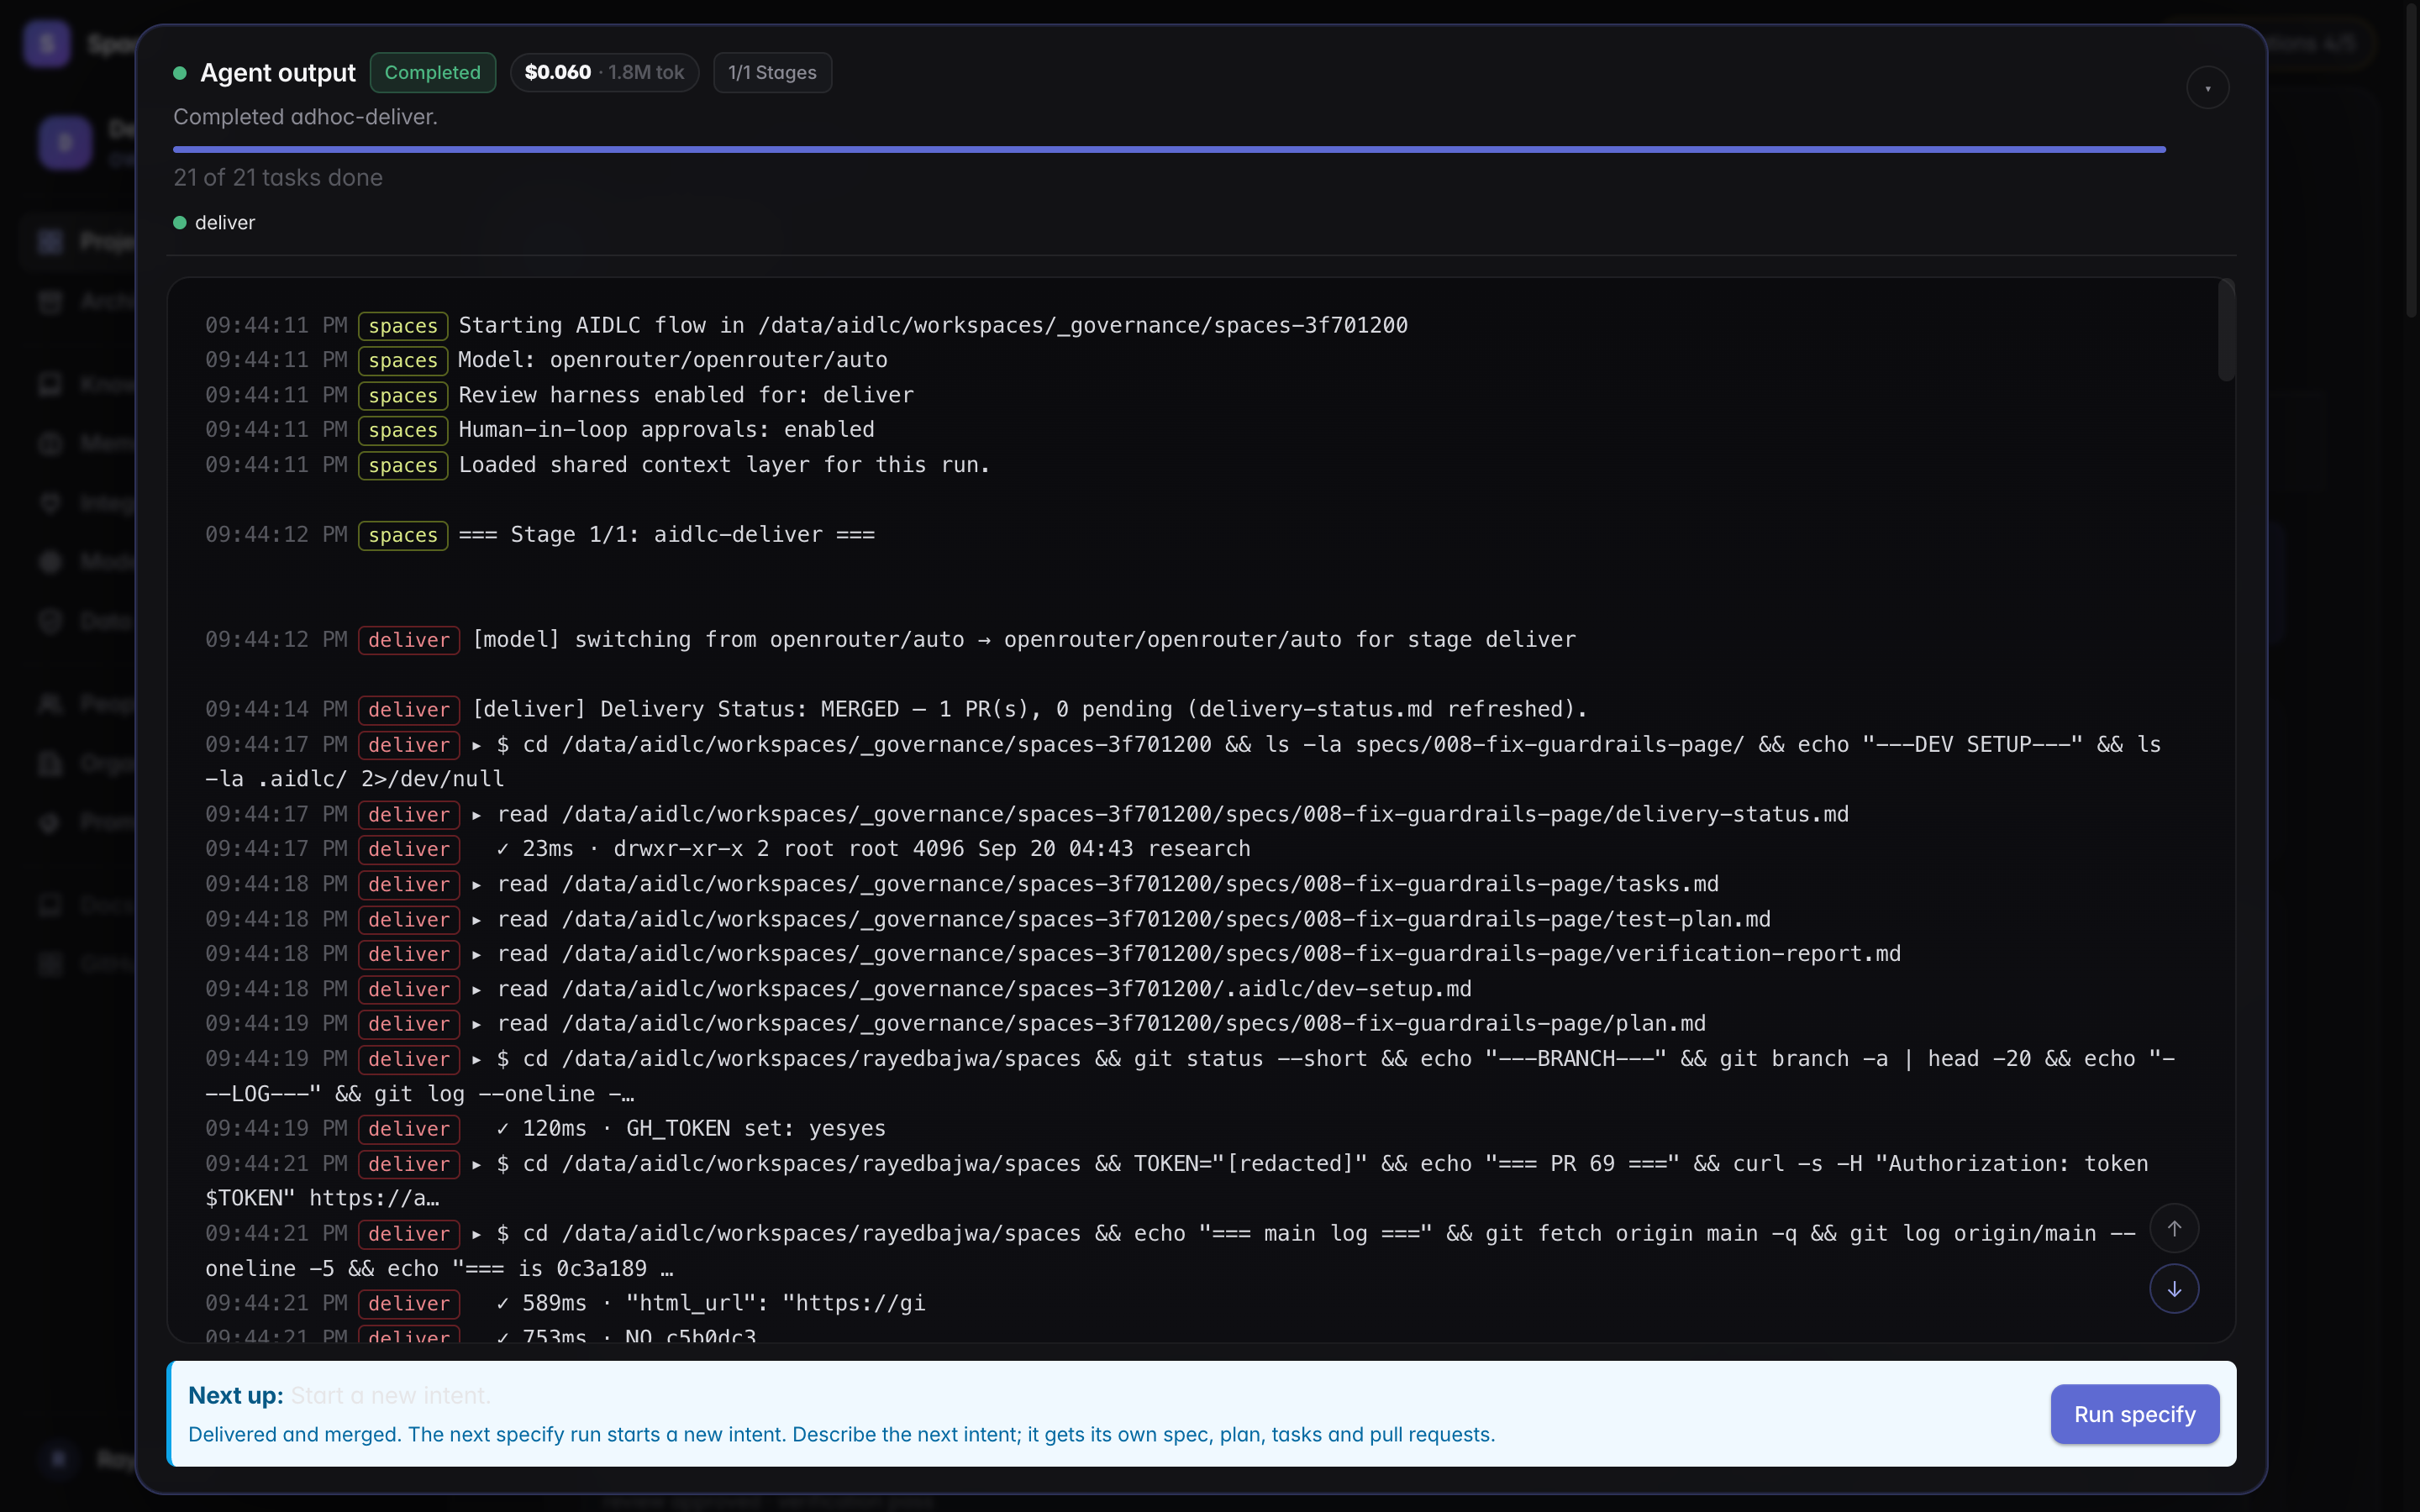Click the blurred purple app logo in the top-left corner

(46, 43)
